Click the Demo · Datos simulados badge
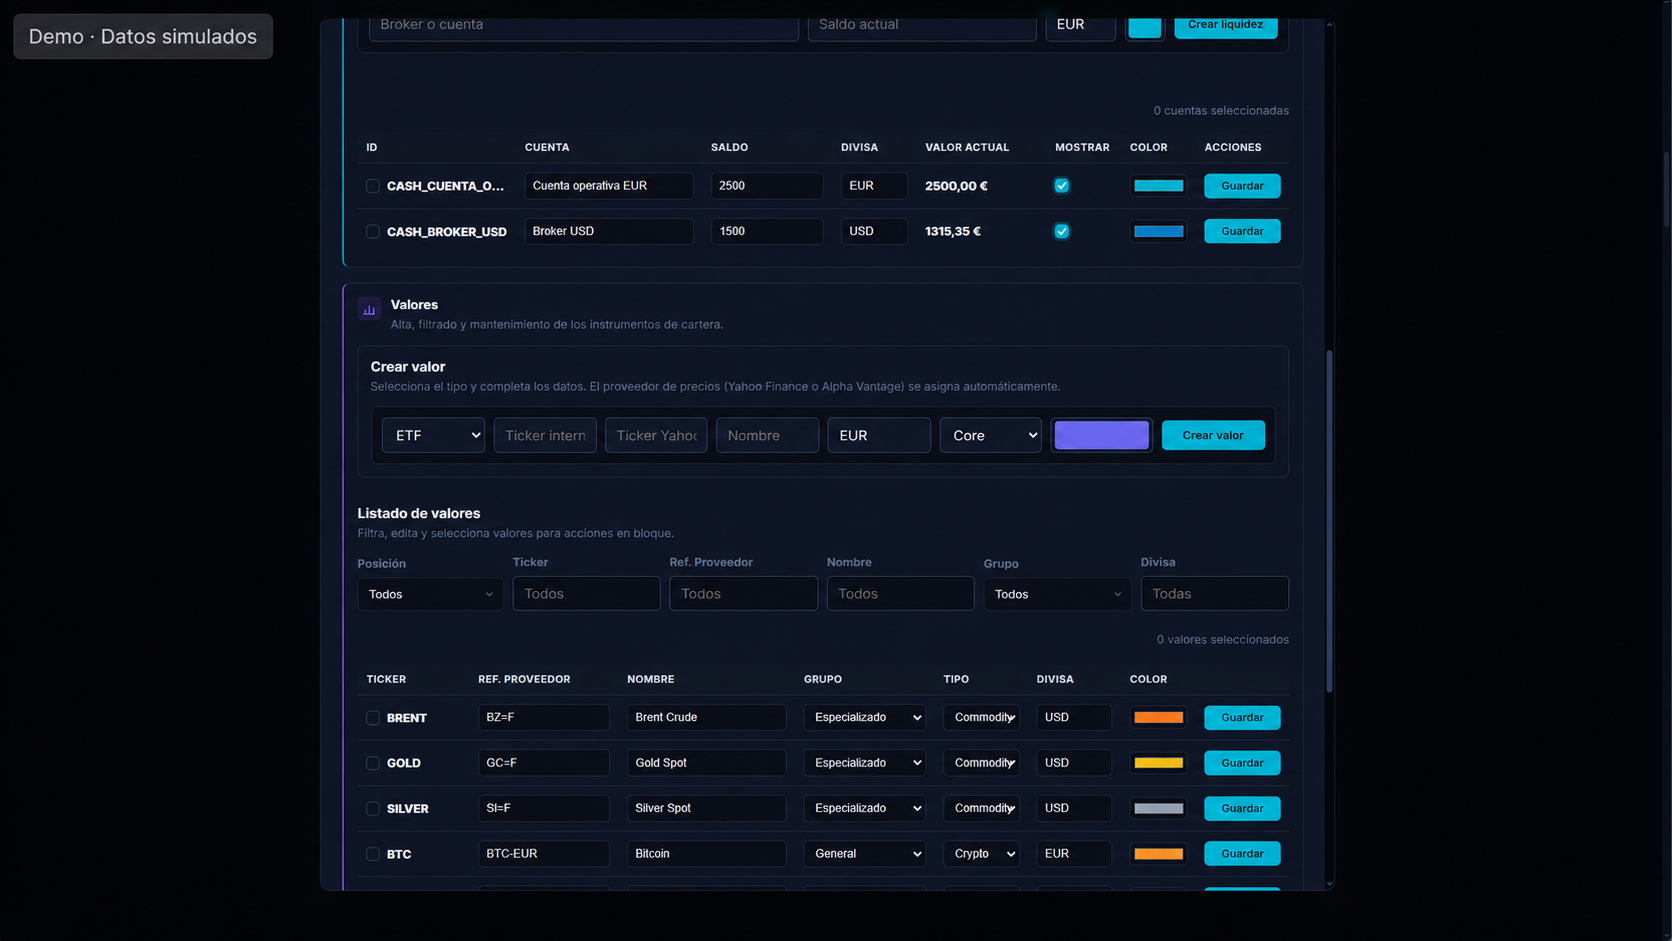The width and height of the screenshot is (1672, 941). tap(143, 36)
